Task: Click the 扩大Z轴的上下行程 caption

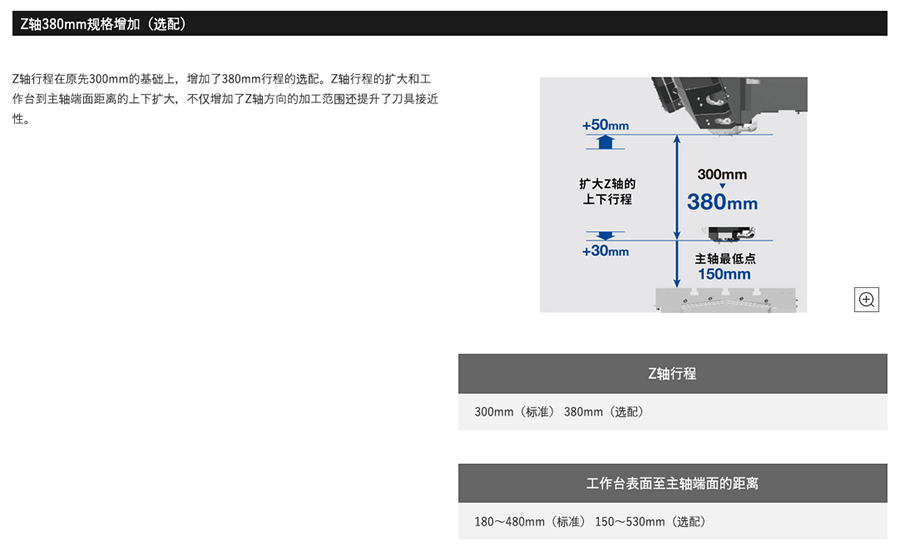Action: pyautogui.click(x=607, y=191)
